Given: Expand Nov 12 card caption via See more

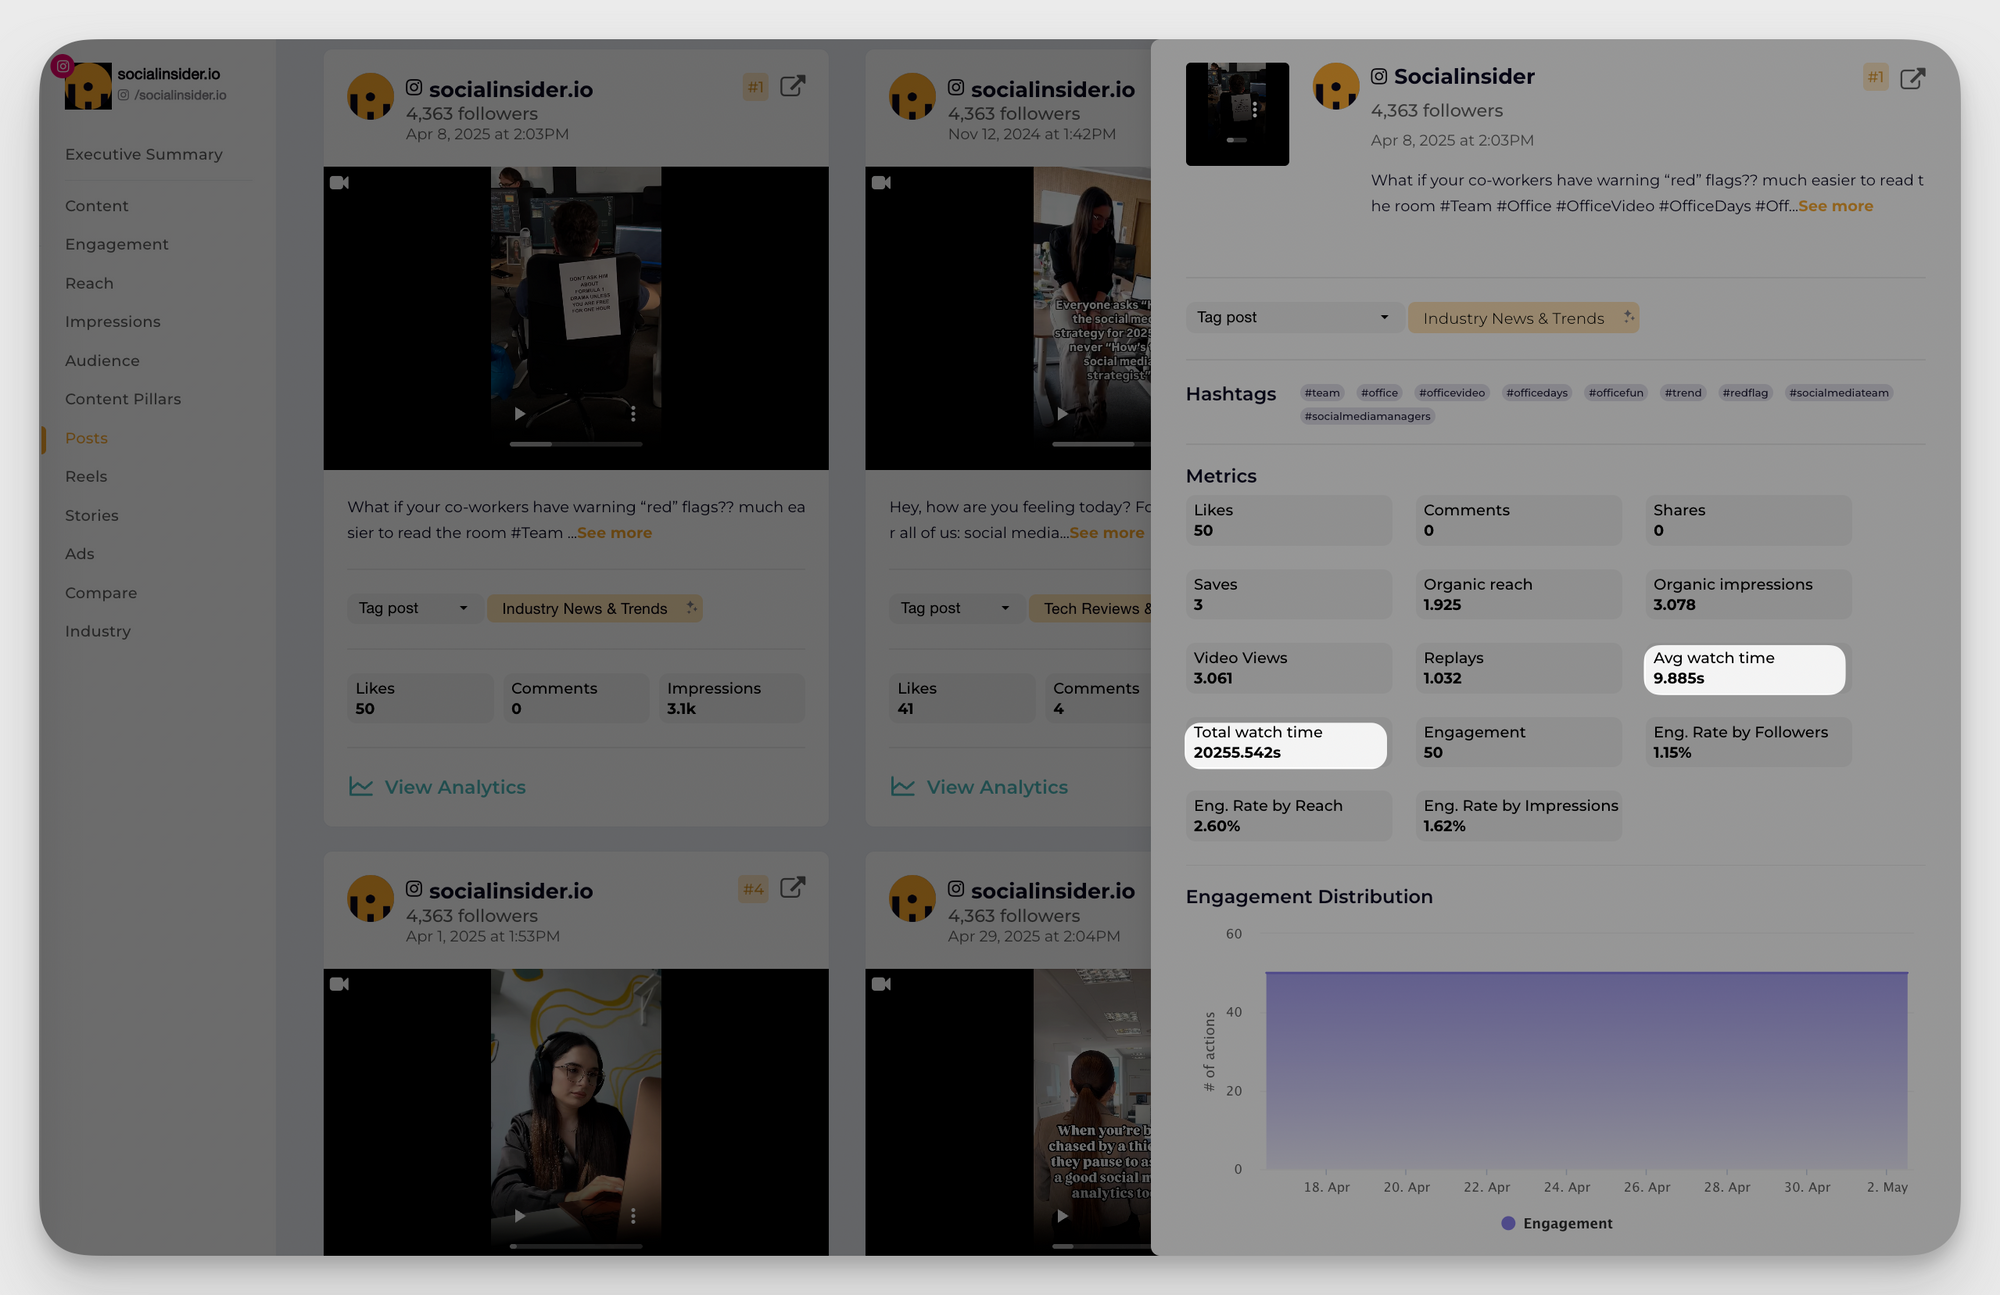Looking at the screenshot, I should [x=1107, y=533].
